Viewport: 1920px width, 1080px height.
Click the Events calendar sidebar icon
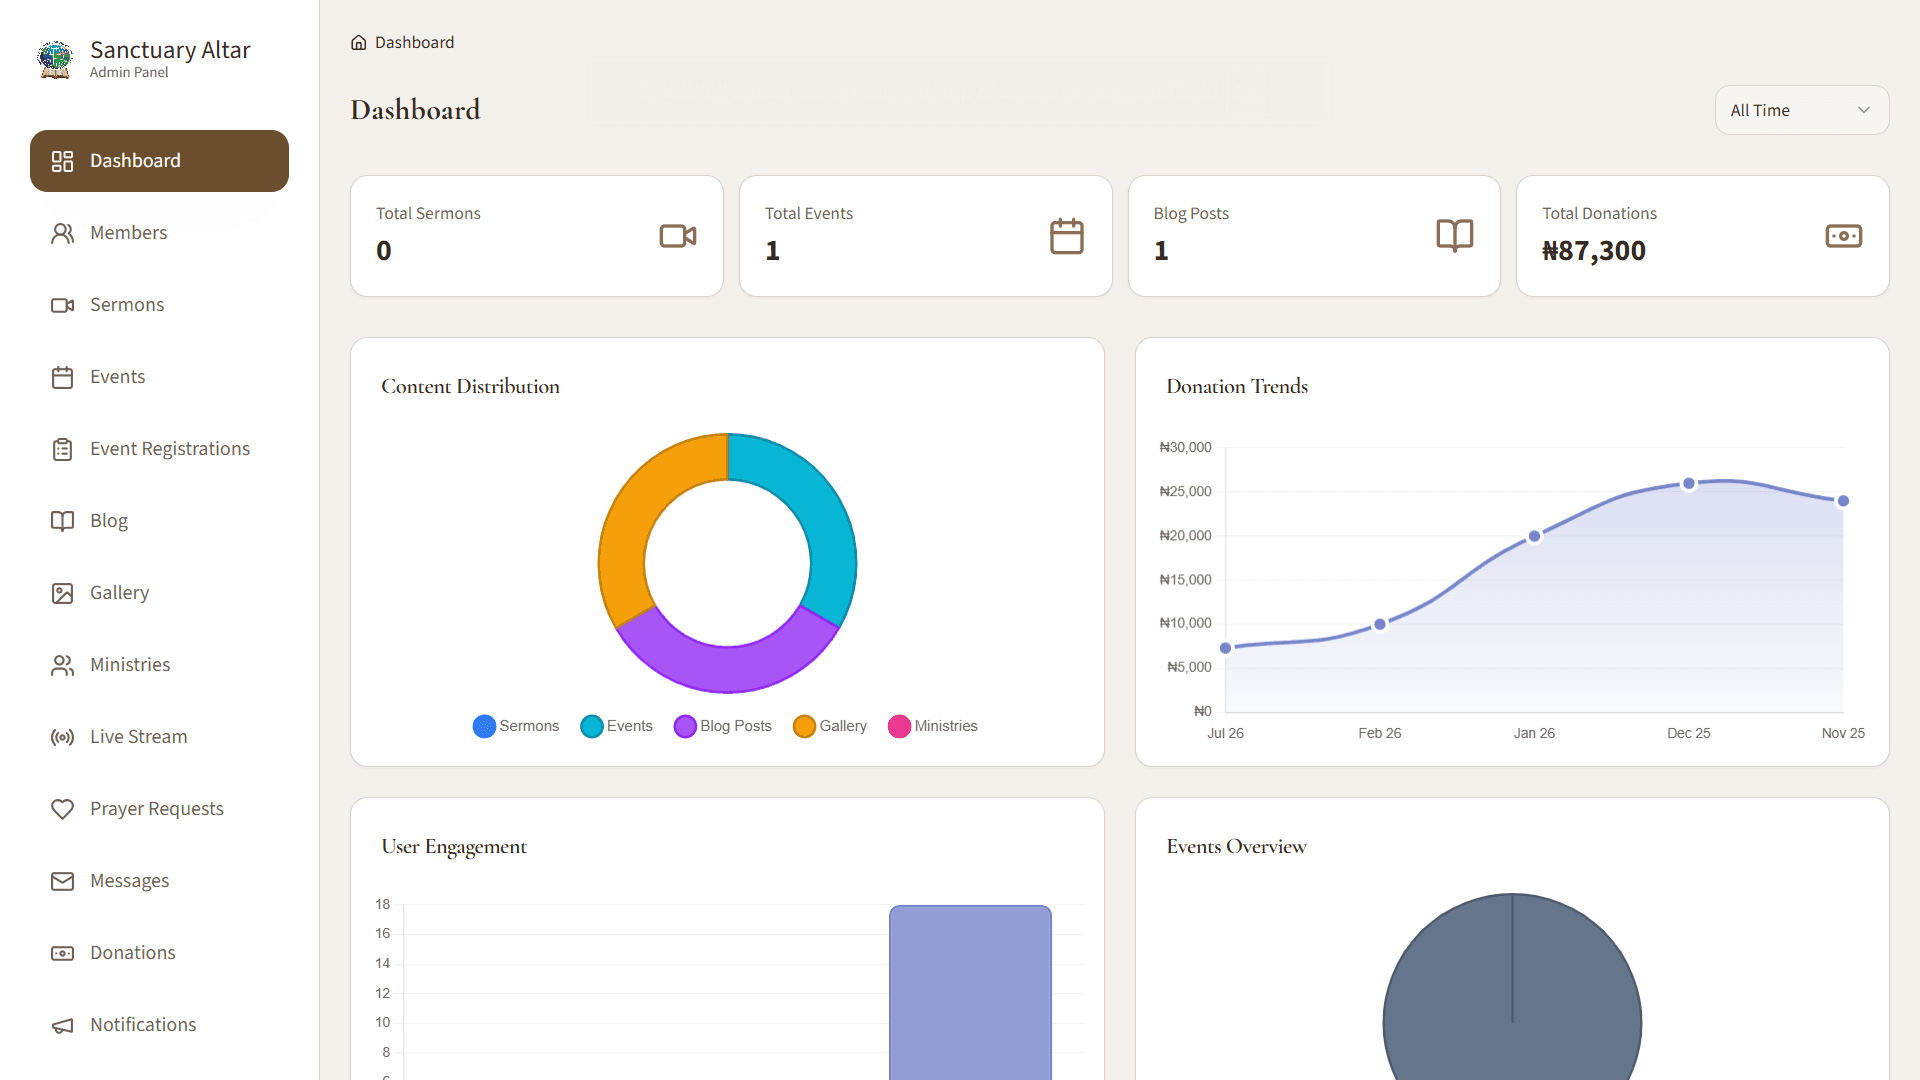(x=62, y=377)
